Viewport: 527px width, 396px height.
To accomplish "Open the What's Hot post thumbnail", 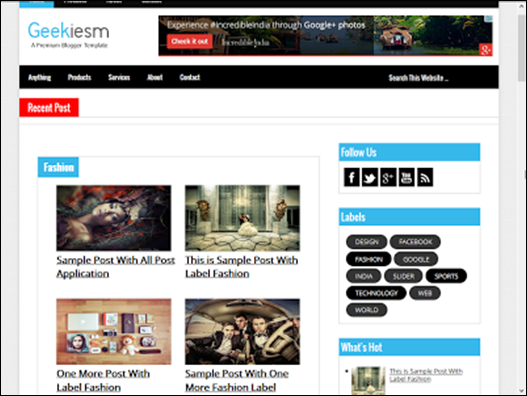I will [368, 380].
